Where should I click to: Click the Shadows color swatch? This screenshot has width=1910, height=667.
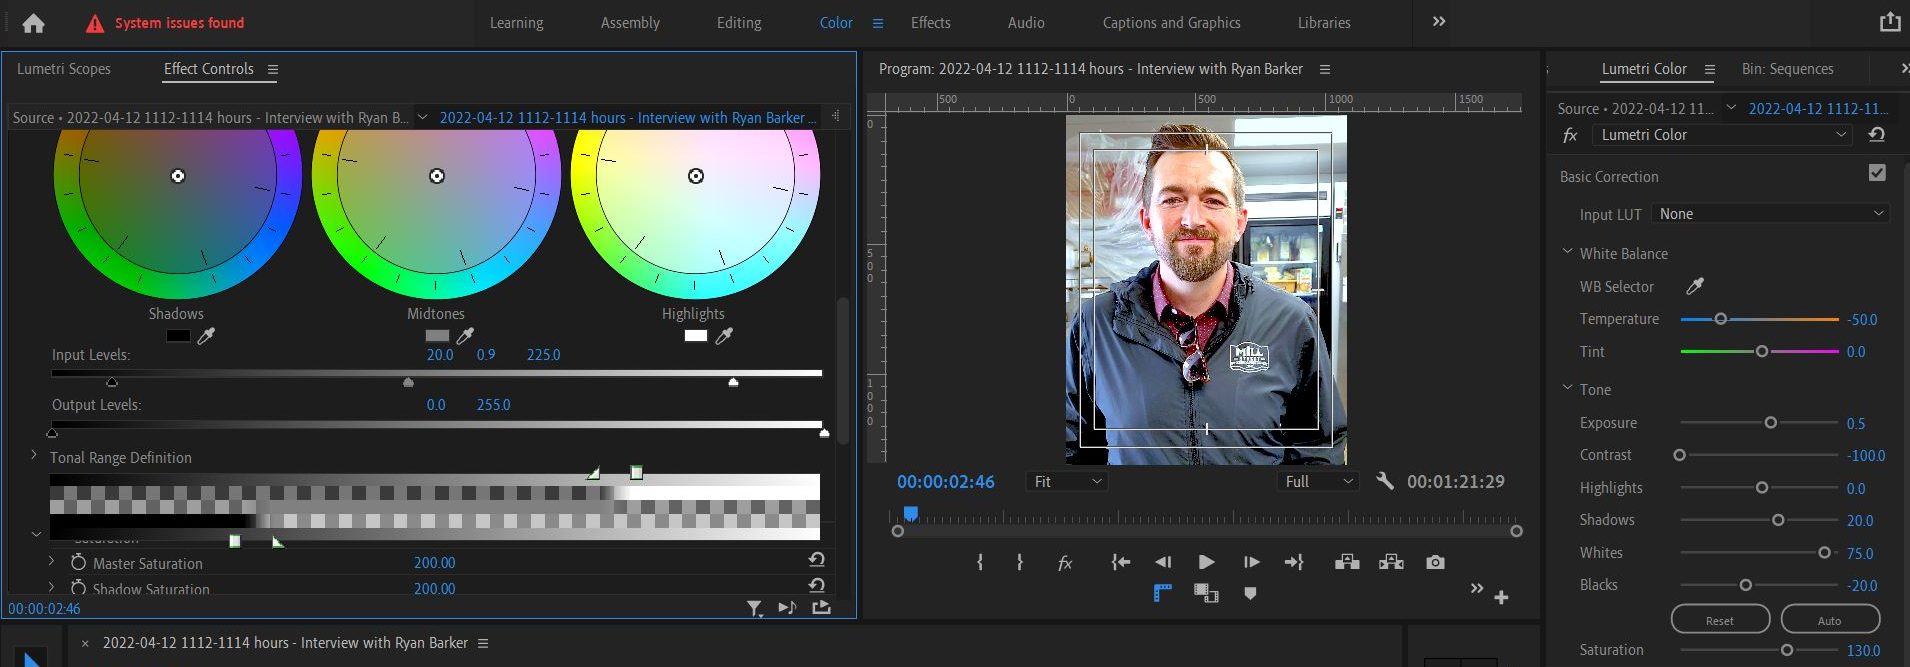pos(178,336)
